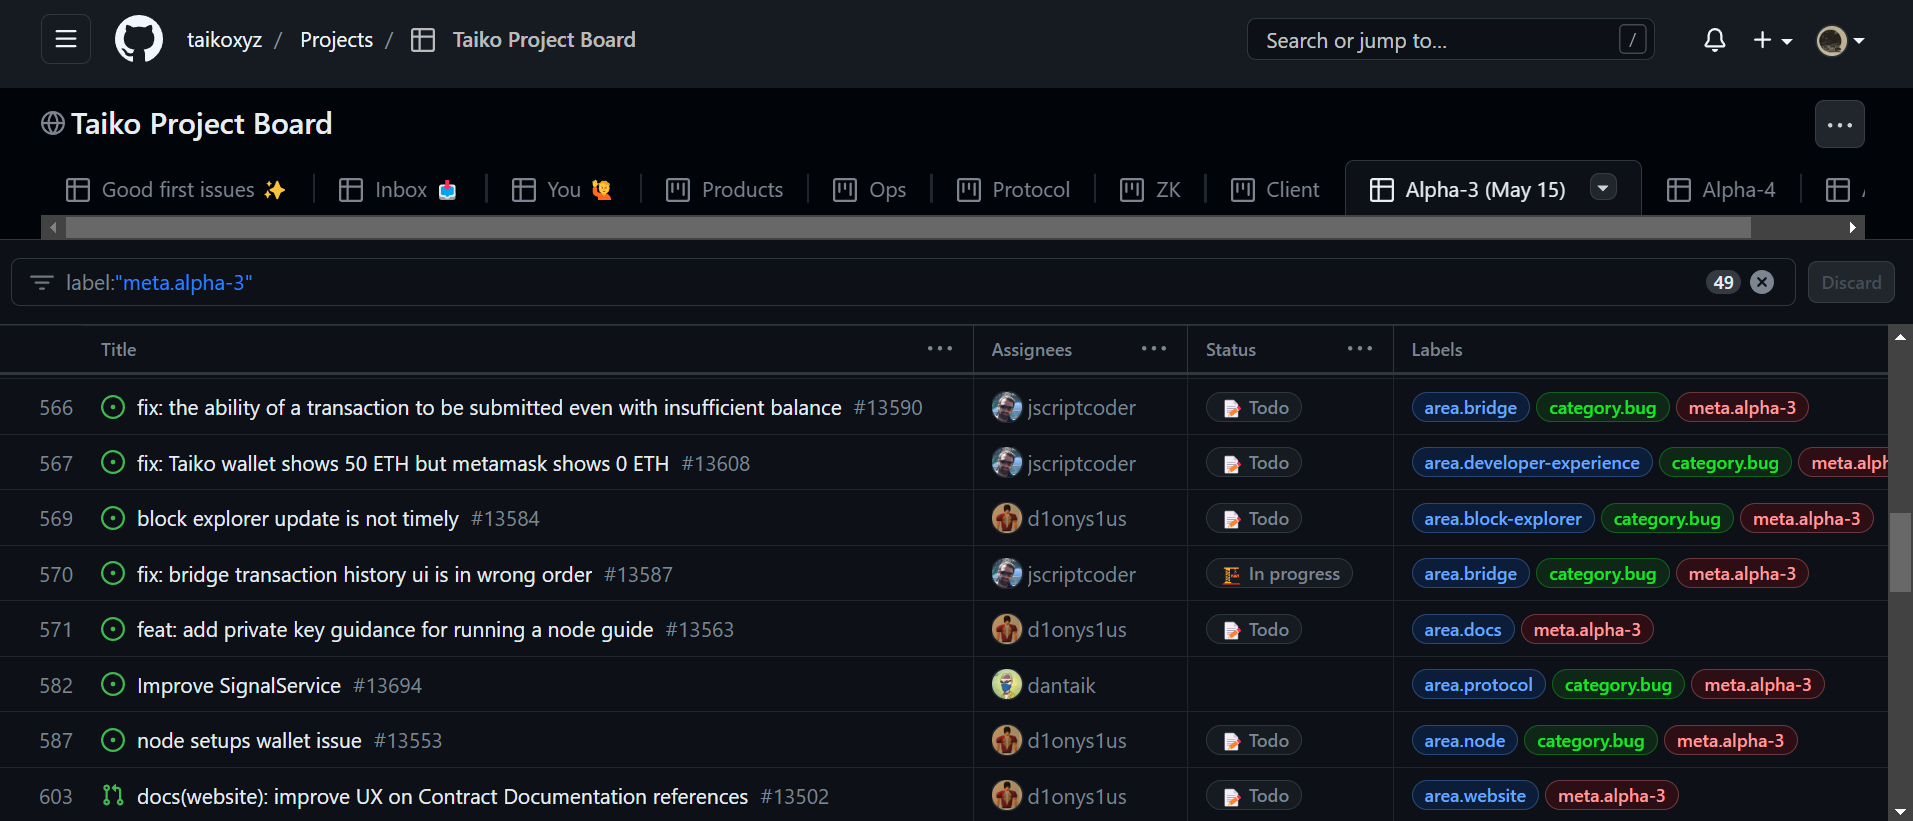Open issue block explorer update not timely
The image size is (1913, 821).
click(x=298, y=519)
